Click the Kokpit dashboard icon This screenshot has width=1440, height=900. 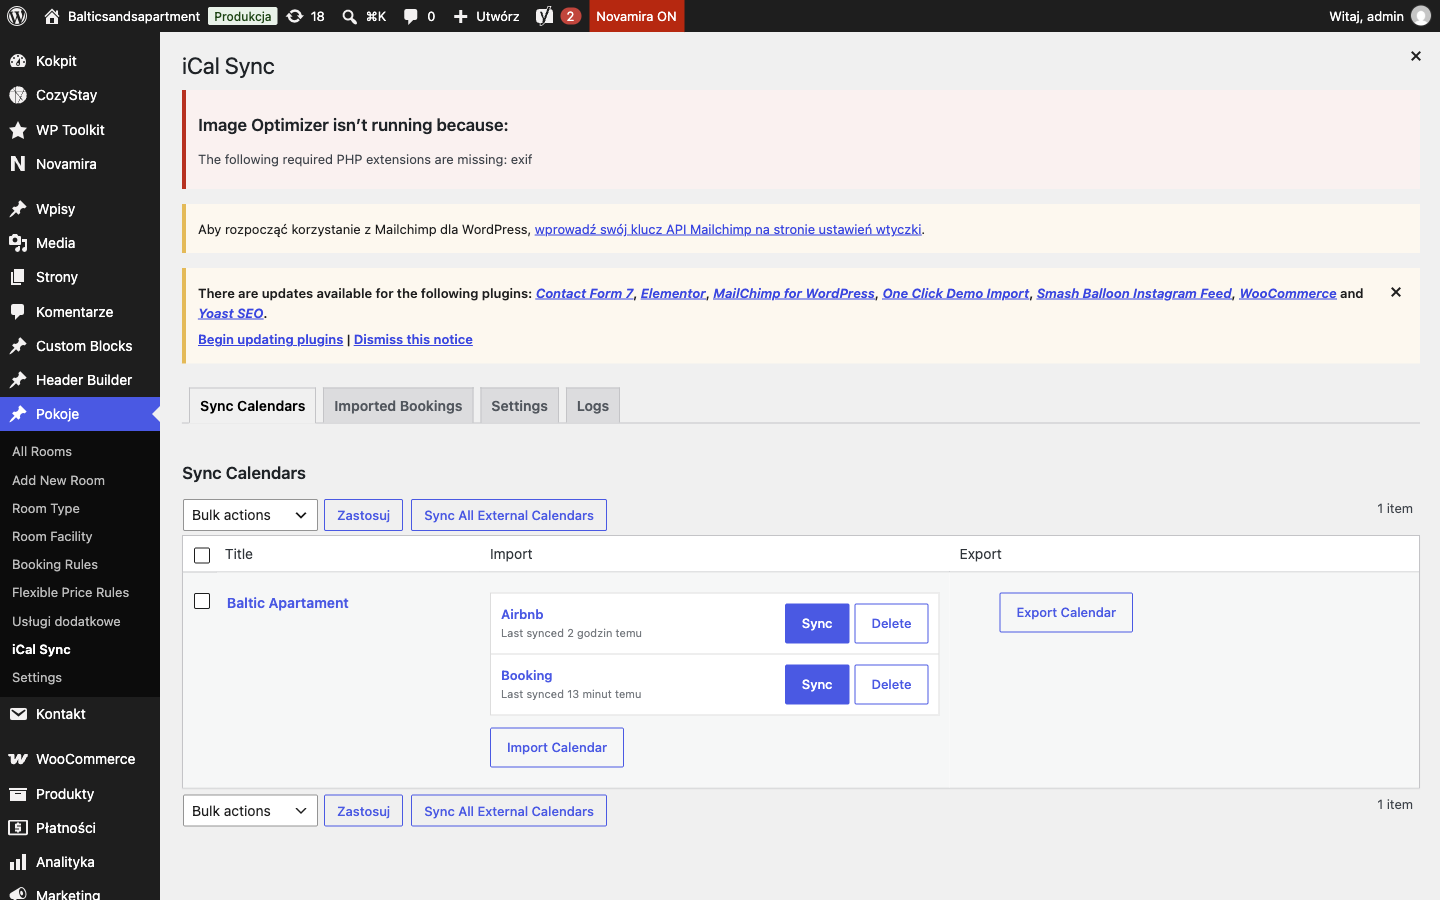[x=18, y=61]
